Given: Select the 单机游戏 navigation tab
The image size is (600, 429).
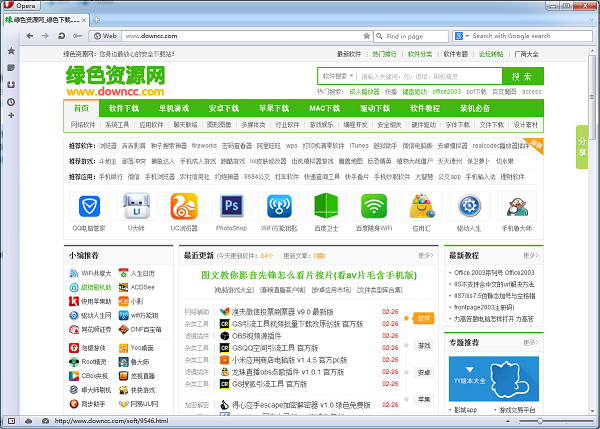Looking at the screenshot, I should (x=174, y=108).
